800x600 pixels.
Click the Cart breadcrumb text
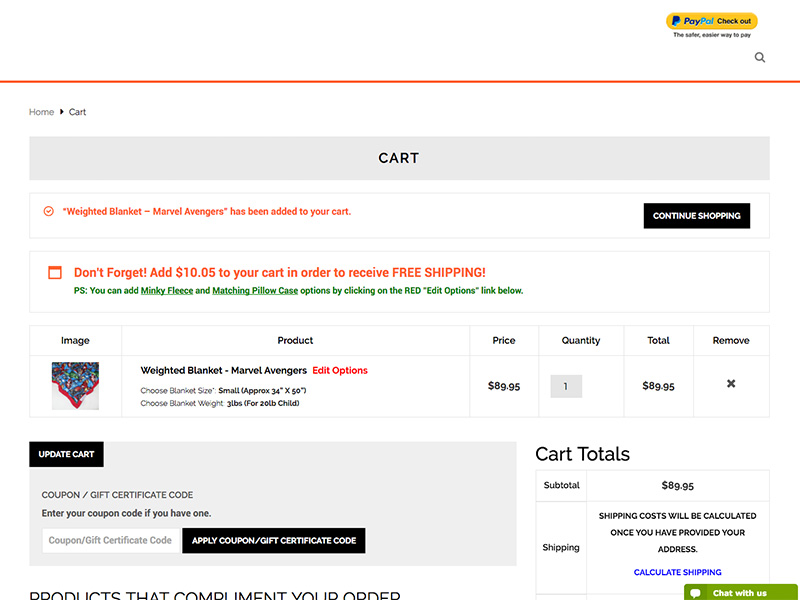(78, 112)
